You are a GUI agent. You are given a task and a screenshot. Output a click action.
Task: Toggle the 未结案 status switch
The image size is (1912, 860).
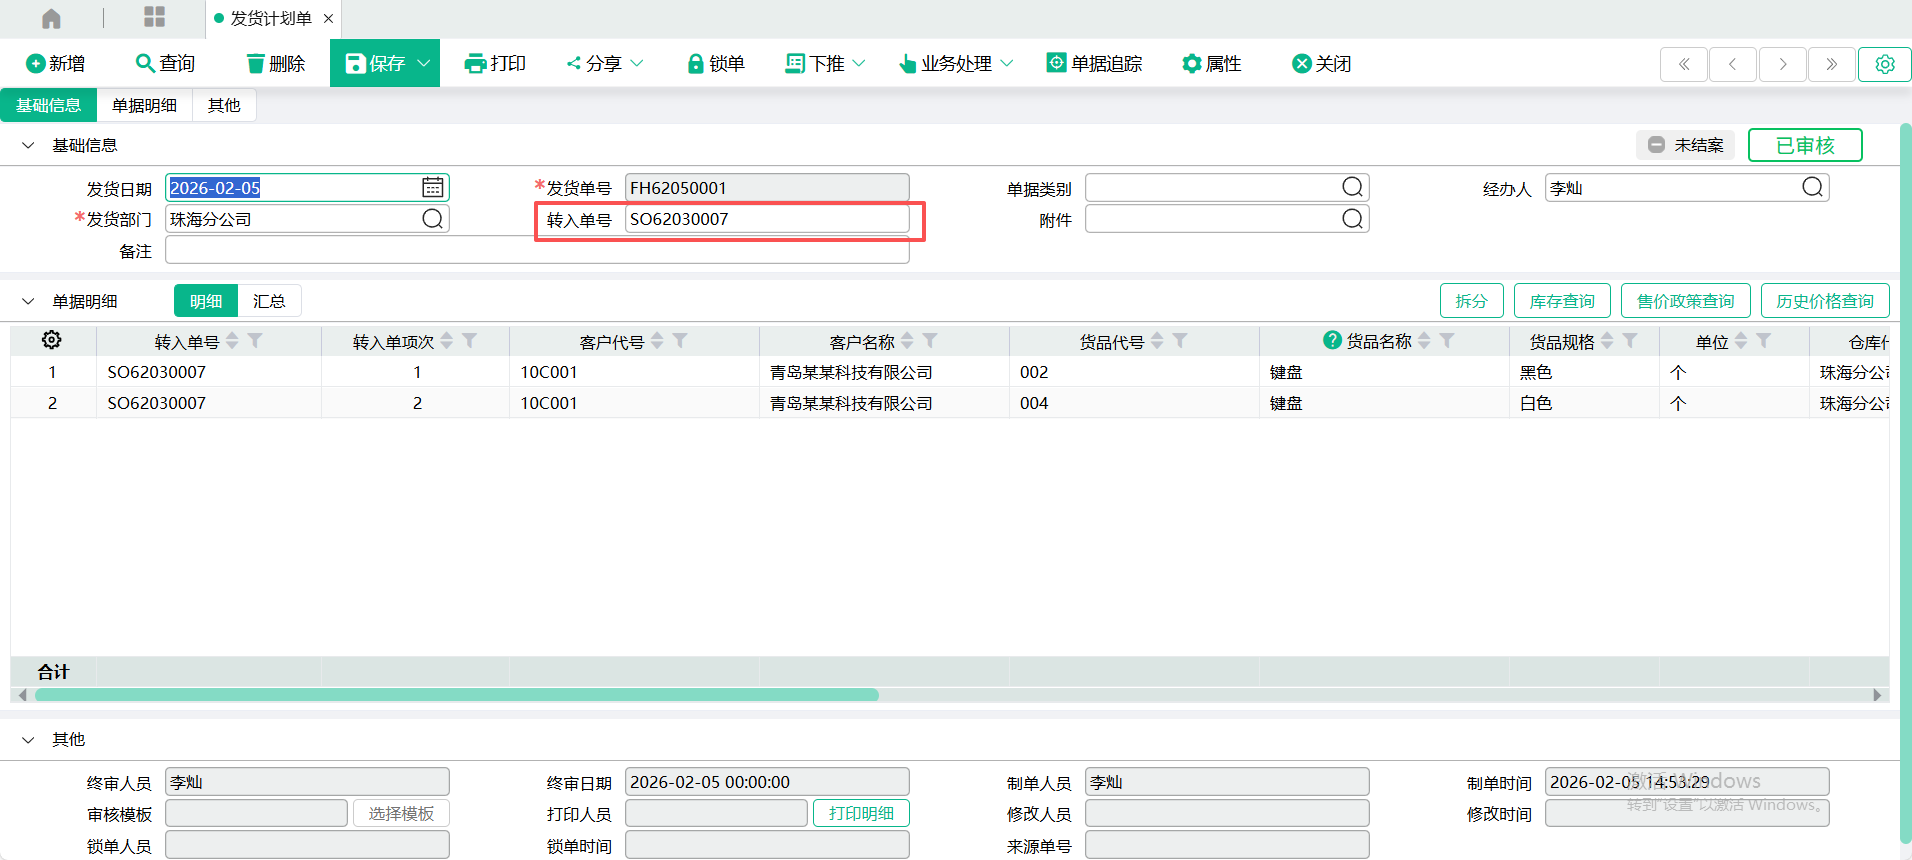click(1657, 145)
